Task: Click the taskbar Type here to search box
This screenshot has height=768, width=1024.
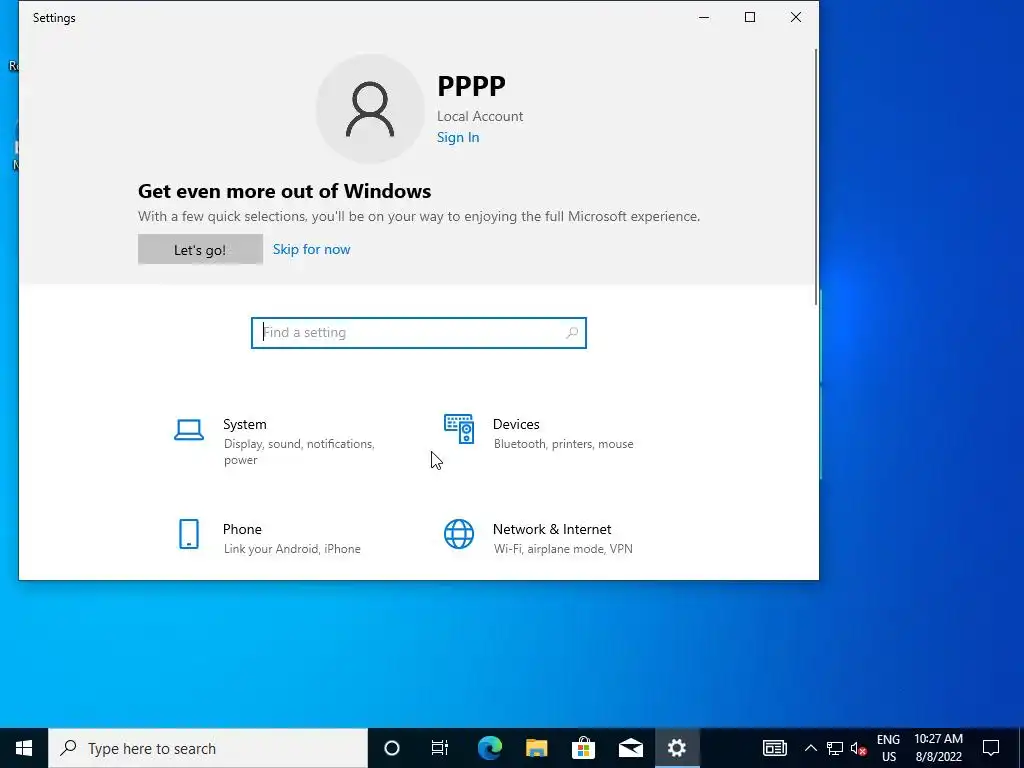Action: tap(208, 748)
